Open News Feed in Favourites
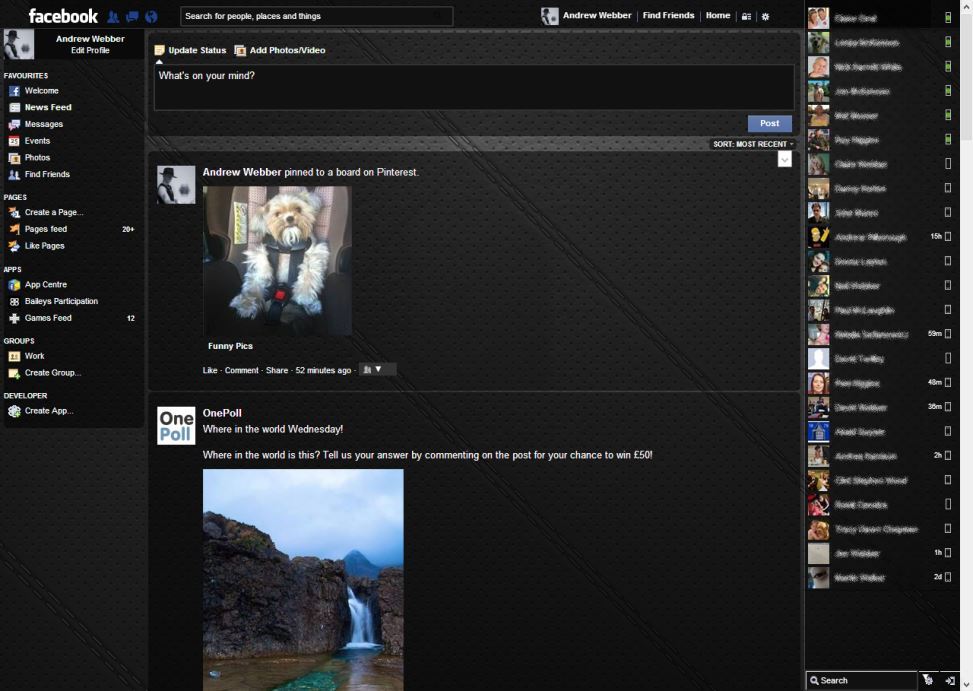 (x=48, y=107)
